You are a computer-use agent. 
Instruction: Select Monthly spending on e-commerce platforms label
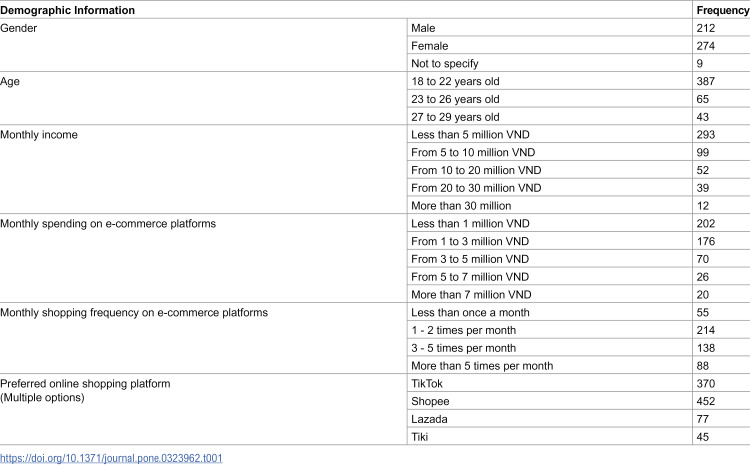point(108,223)
